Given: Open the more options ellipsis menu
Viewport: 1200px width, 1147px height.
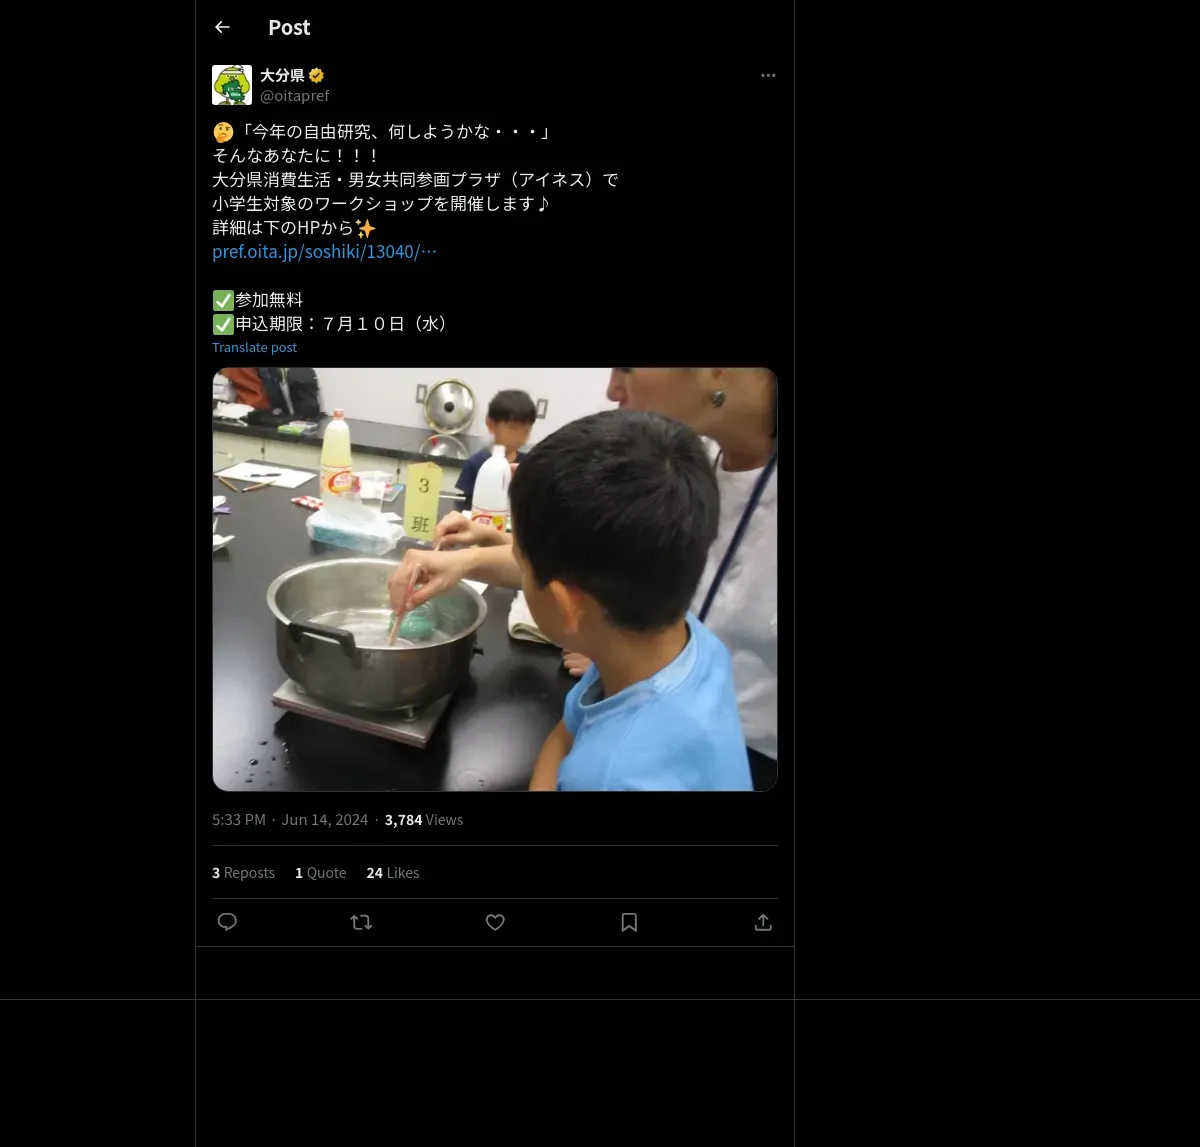Looking at the screenshot, I should (x=768, y=75).
